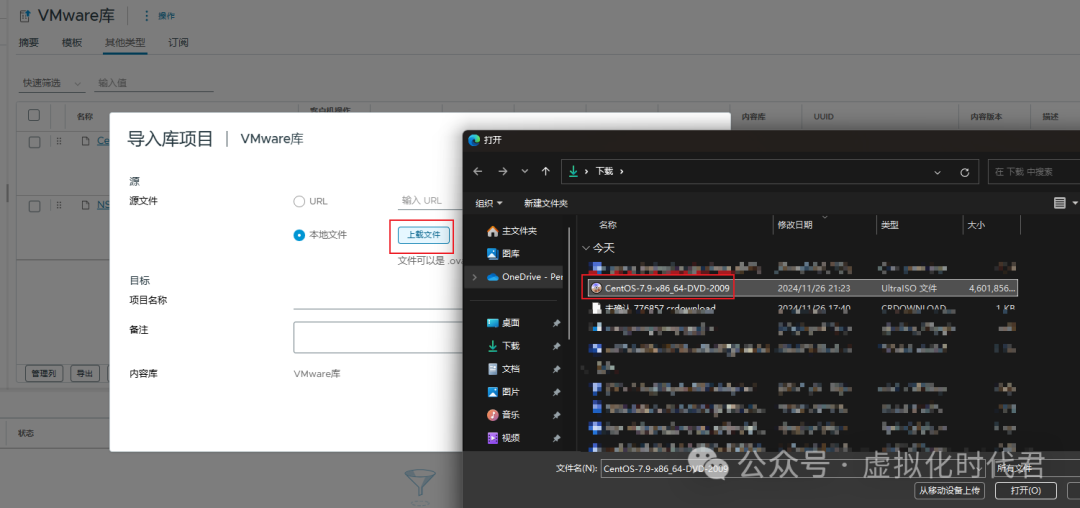Click the content library icon beside VMware库 title
The height and width of the screenshot is (508, 1080).
(x=25, y=16)
